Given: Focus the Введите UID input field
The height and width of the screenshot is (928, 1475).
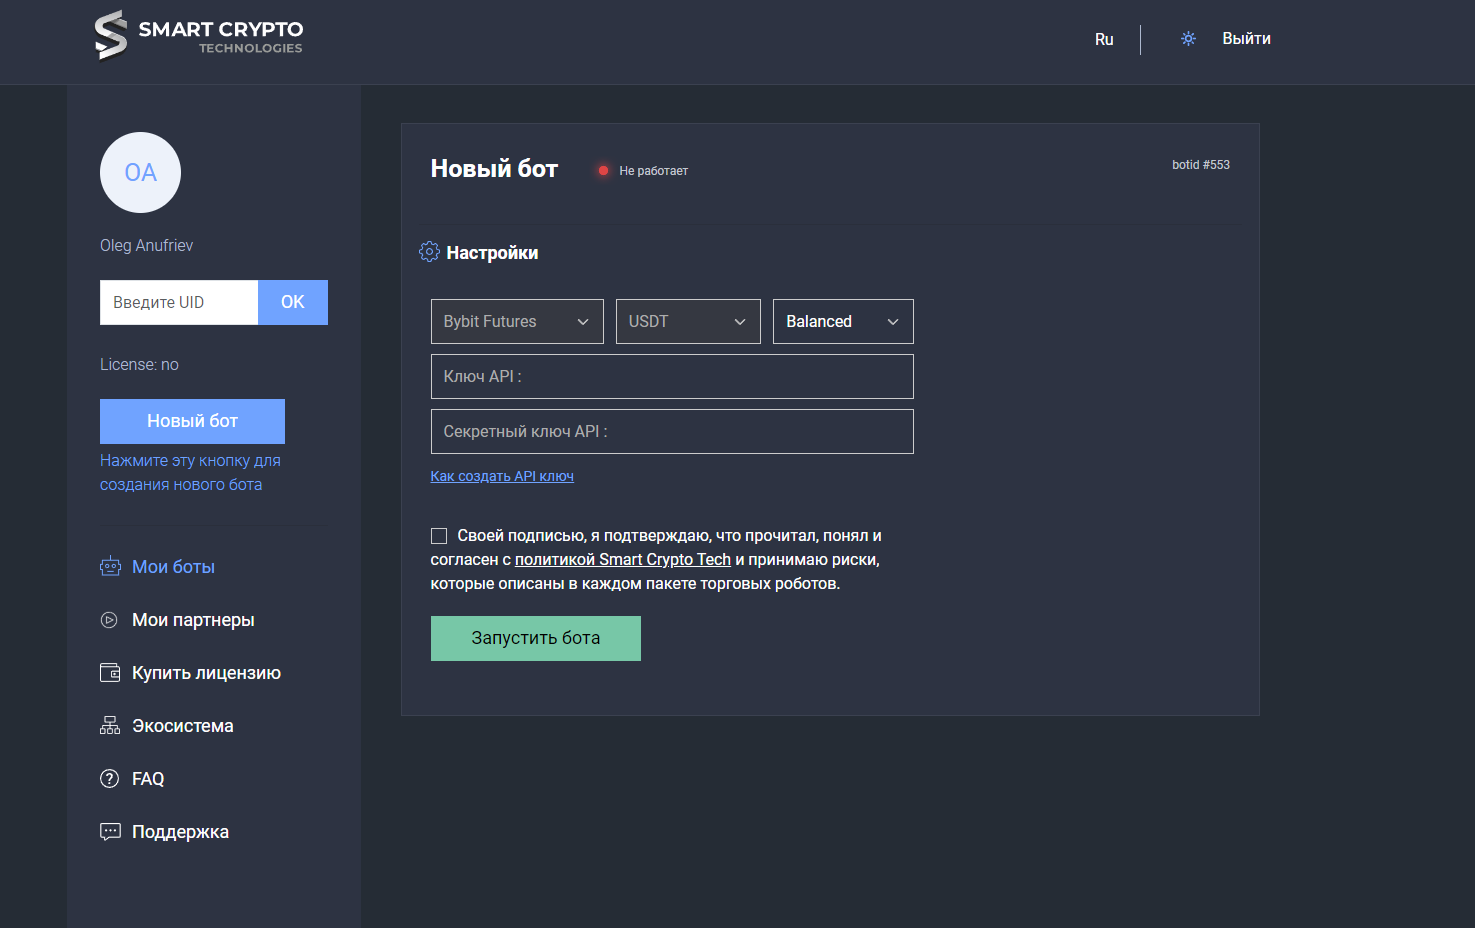Looking at the screenshot, I should pos(179,302).
